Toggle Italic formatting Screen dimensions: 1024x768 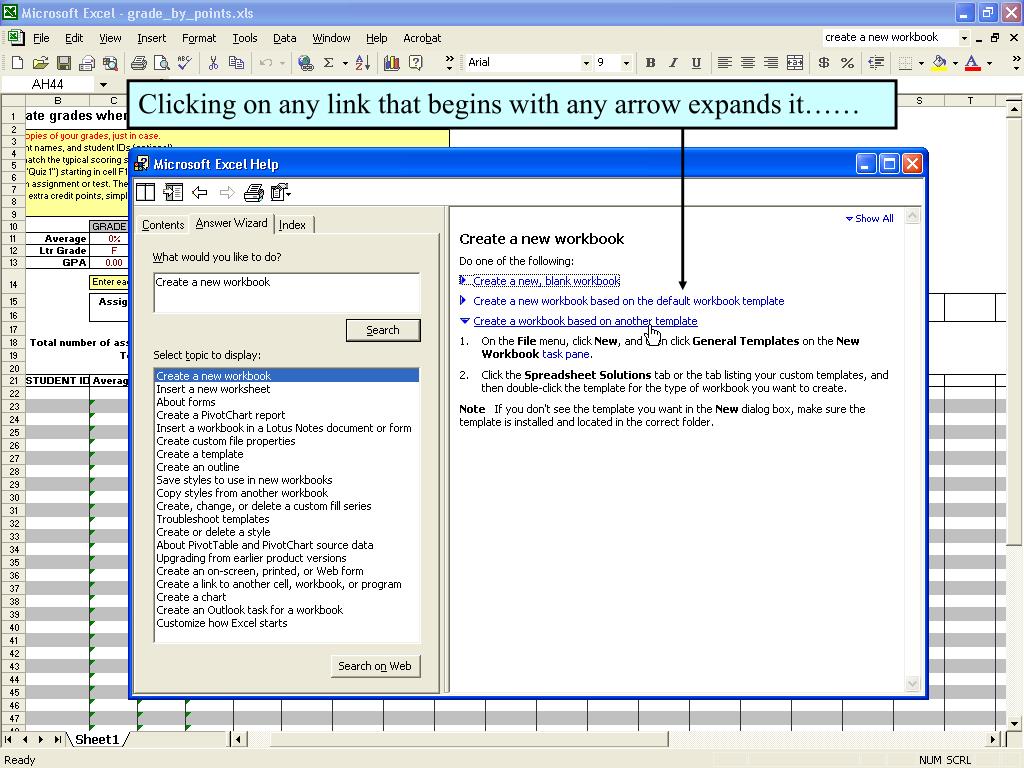point(673,63)
